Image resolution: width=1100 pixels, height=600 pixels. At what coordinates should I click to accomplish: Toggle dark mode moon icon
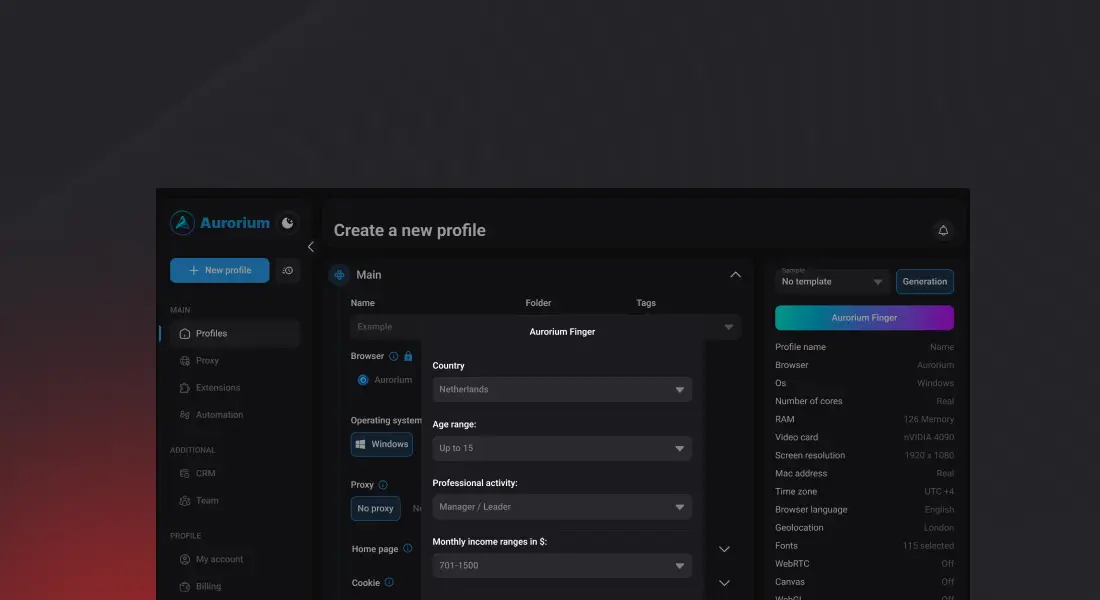(287, 223)
